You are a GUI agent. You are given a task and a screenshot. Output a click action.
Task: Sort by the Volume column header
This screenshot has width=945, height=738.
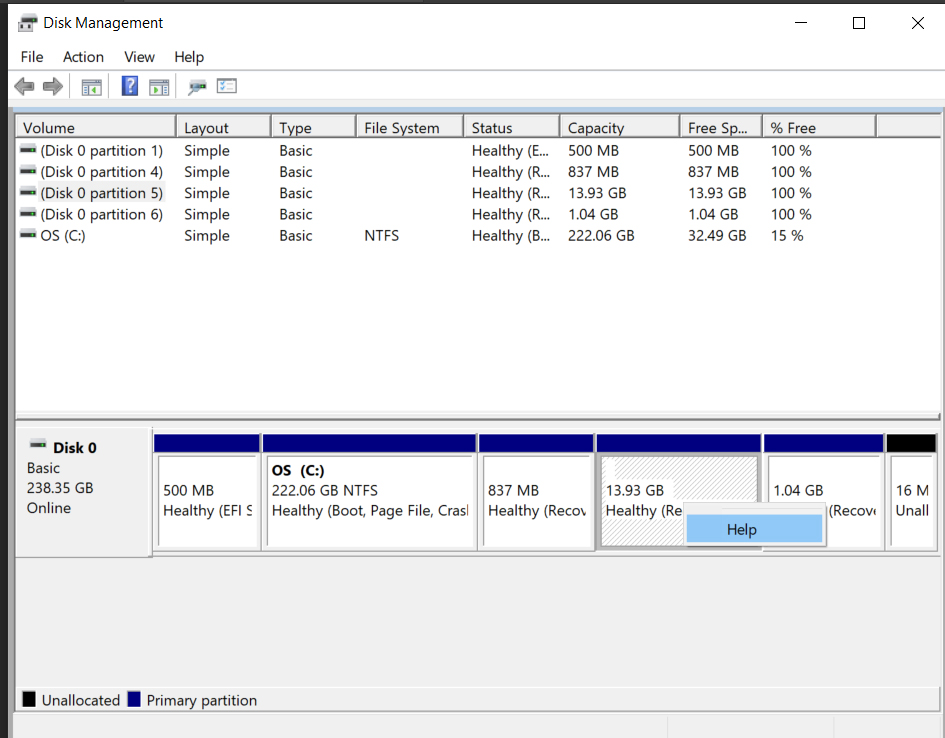point(96,128)
